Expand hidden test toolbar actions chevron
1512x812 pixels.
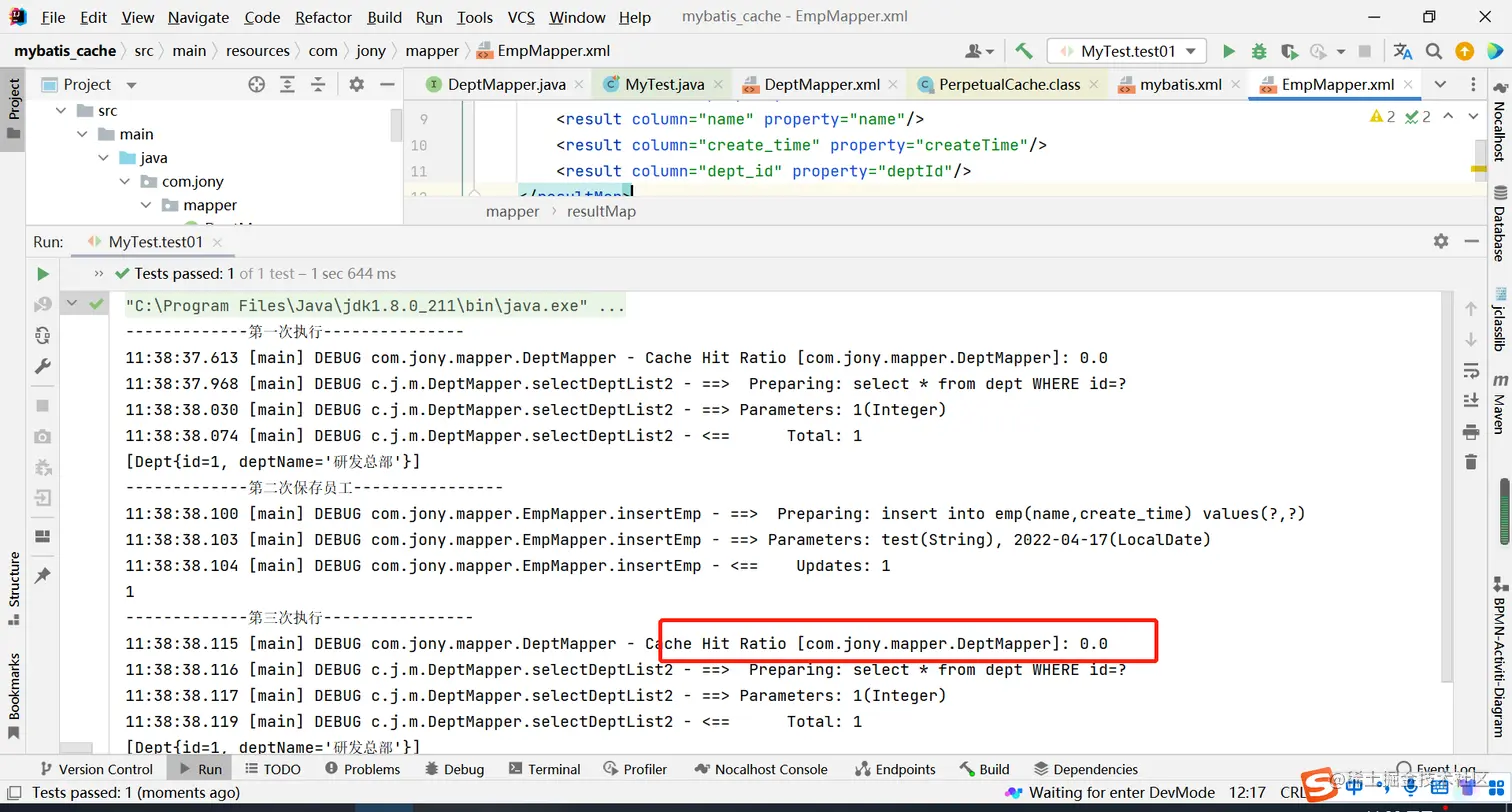point(98,273)
